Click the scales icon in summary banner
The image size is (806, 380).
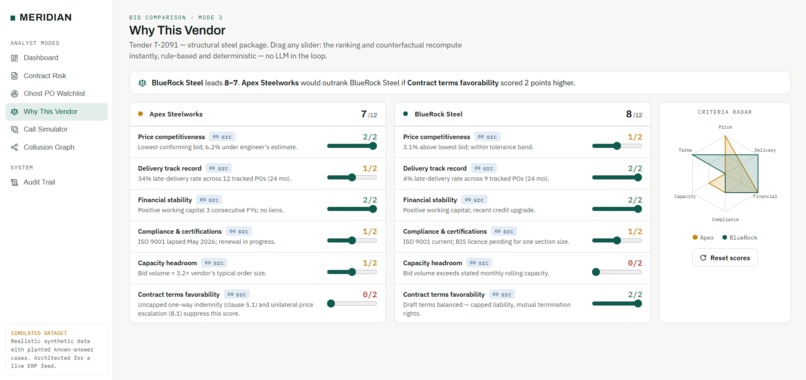[x=142, y=83]
